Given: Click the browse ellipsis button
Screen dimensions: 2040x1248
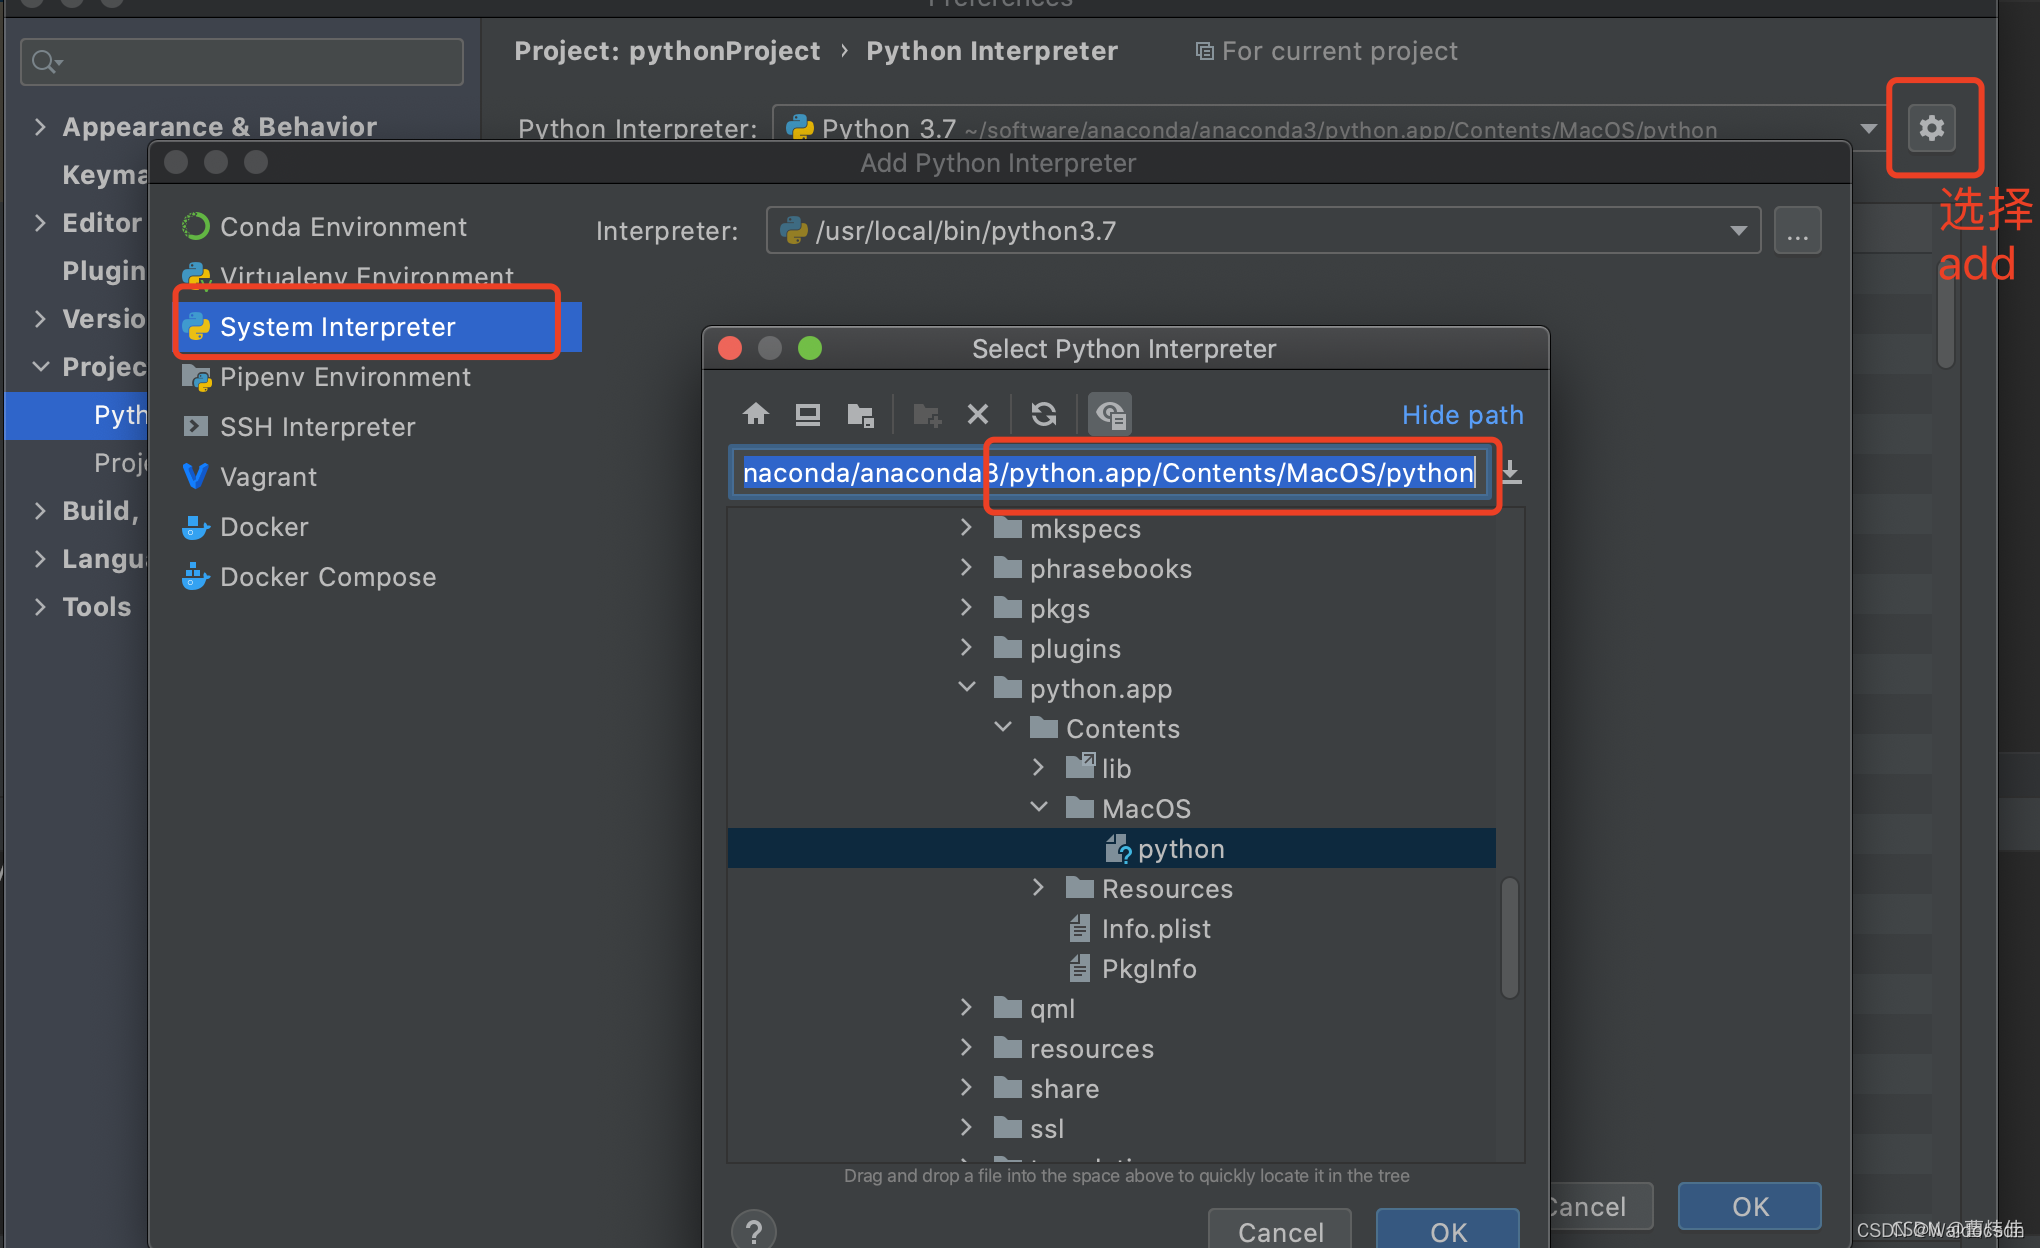Looking at the screenshot, I should click(1797, 231).
